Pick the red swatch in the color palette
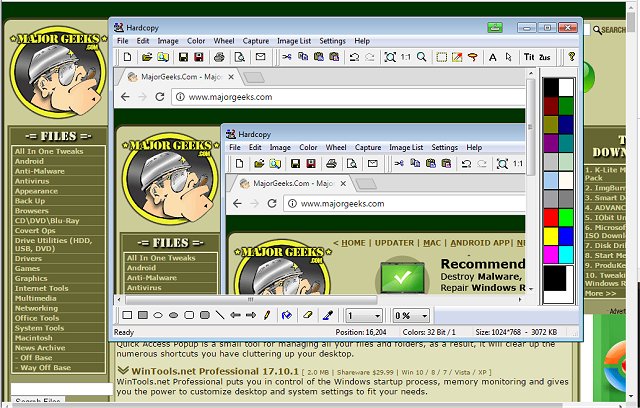This screenshot has height=408, width=640. coord(550,216)
